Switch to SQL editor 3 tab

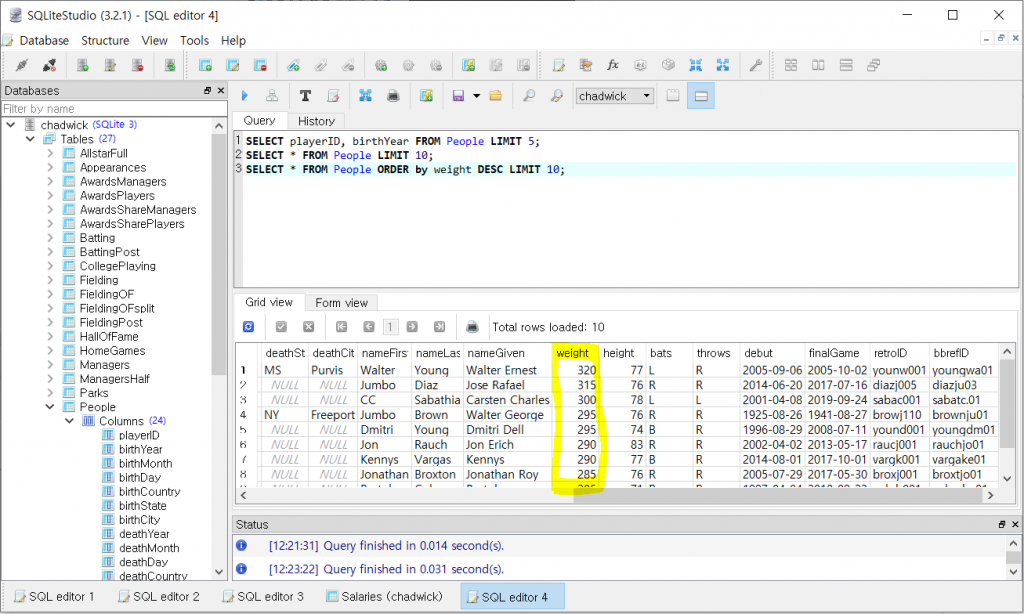tap(263, 596)
